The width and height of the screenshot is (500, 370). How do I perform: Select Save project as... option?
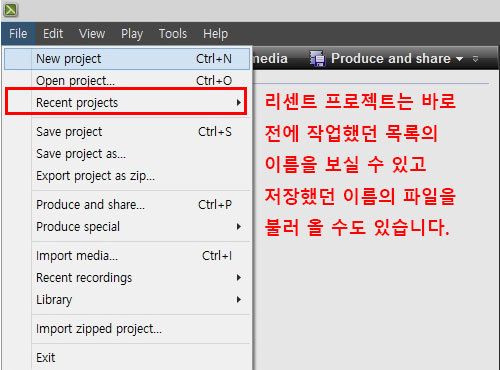(127, 154)
